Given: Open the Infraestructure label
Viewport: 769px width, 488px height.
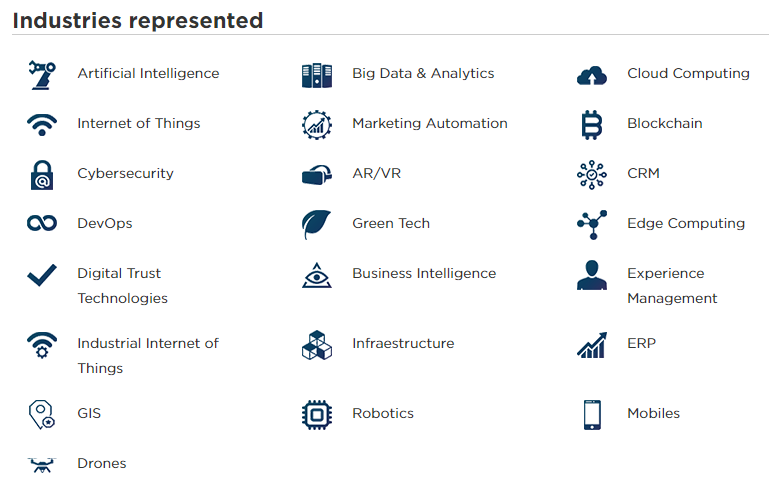Looking at the screenshot, I should (403, 343).
